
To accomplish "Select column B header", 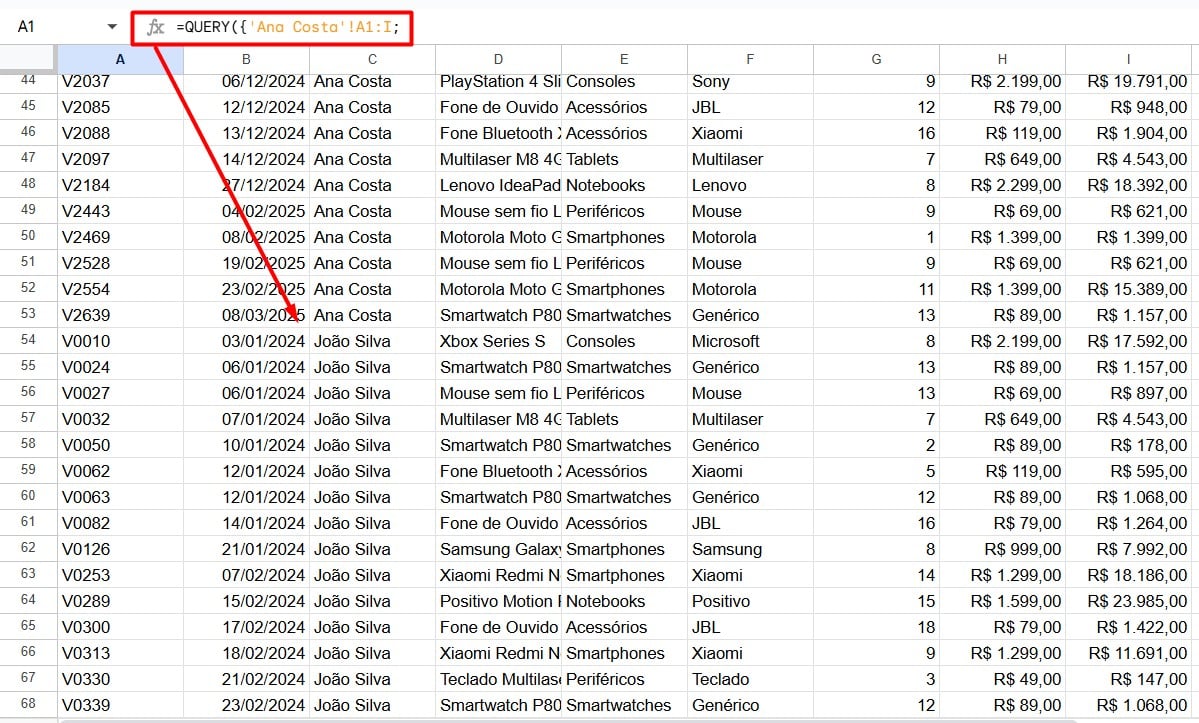I will (246, 59).
